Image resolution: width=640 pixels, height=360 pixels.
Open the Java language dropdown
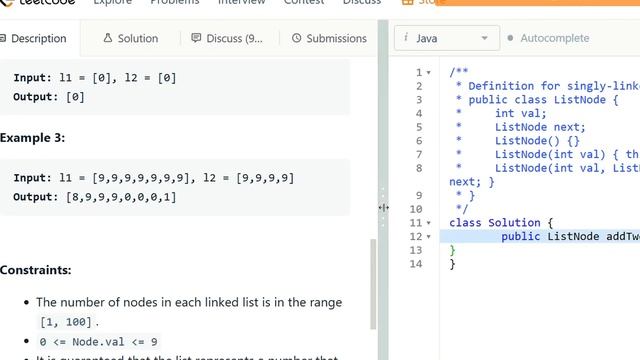coord(447,38)
